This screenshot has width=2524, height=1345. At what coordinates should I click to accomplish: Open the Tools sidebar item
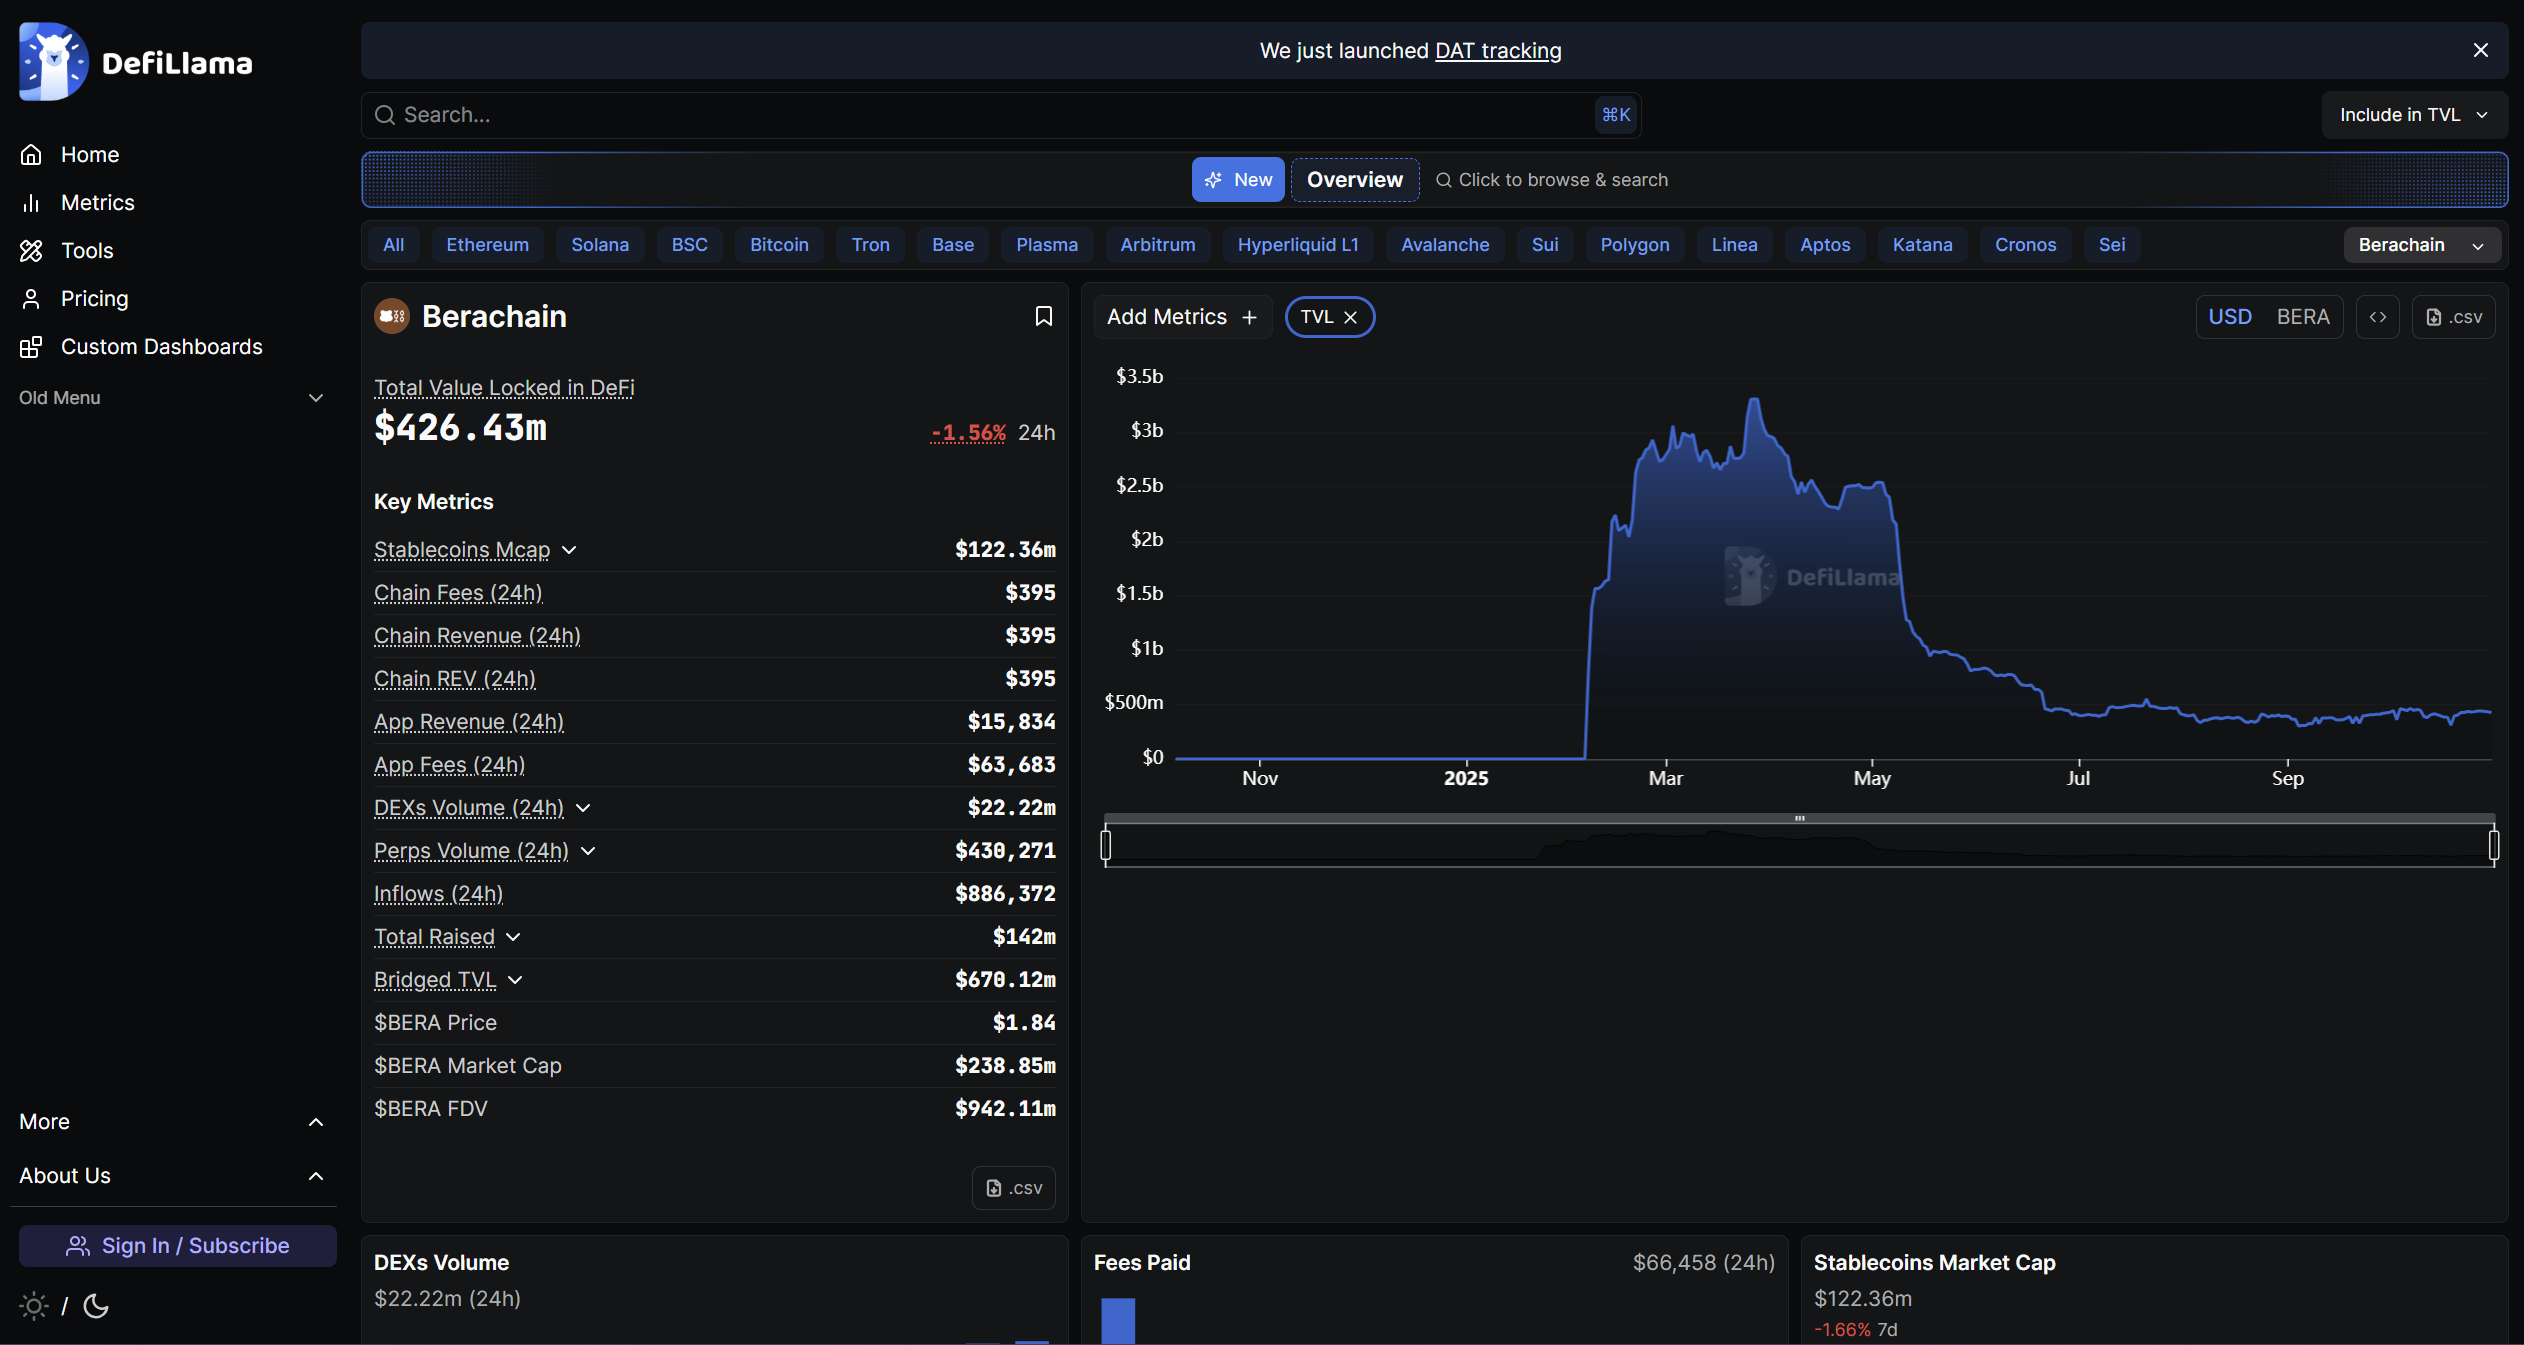coord(87,250)
